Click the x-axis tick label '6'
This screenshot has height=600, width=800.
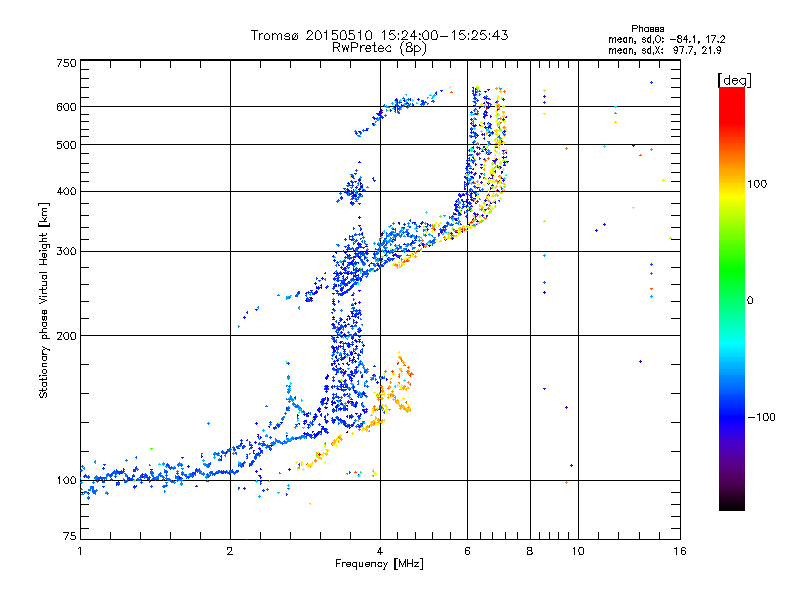(x=467, y=551)
